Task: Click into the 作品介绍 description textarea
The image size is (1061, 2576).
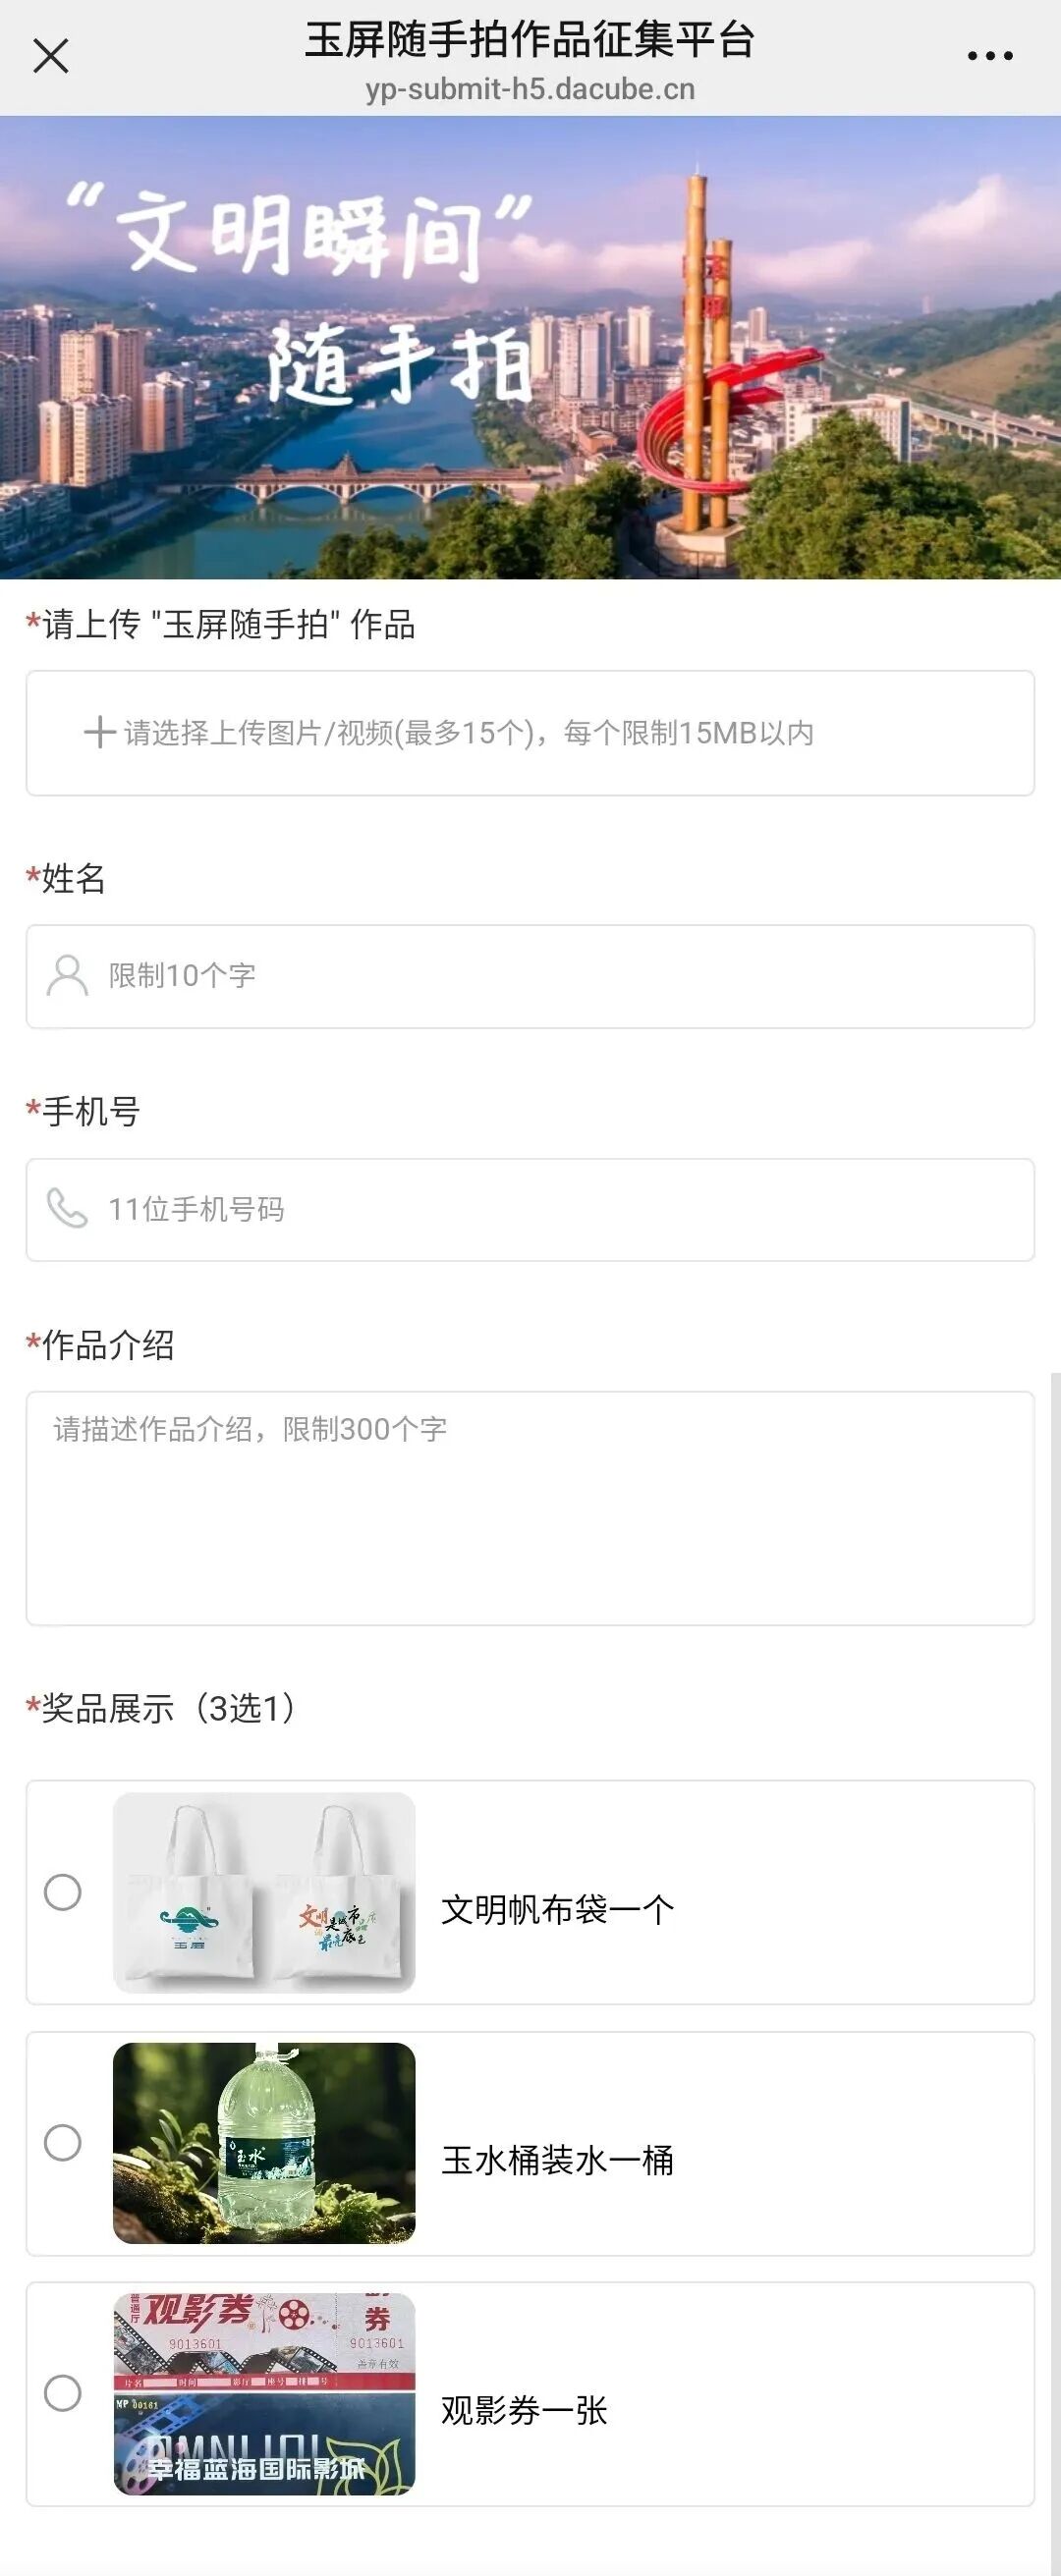Action: [530, 1508]
